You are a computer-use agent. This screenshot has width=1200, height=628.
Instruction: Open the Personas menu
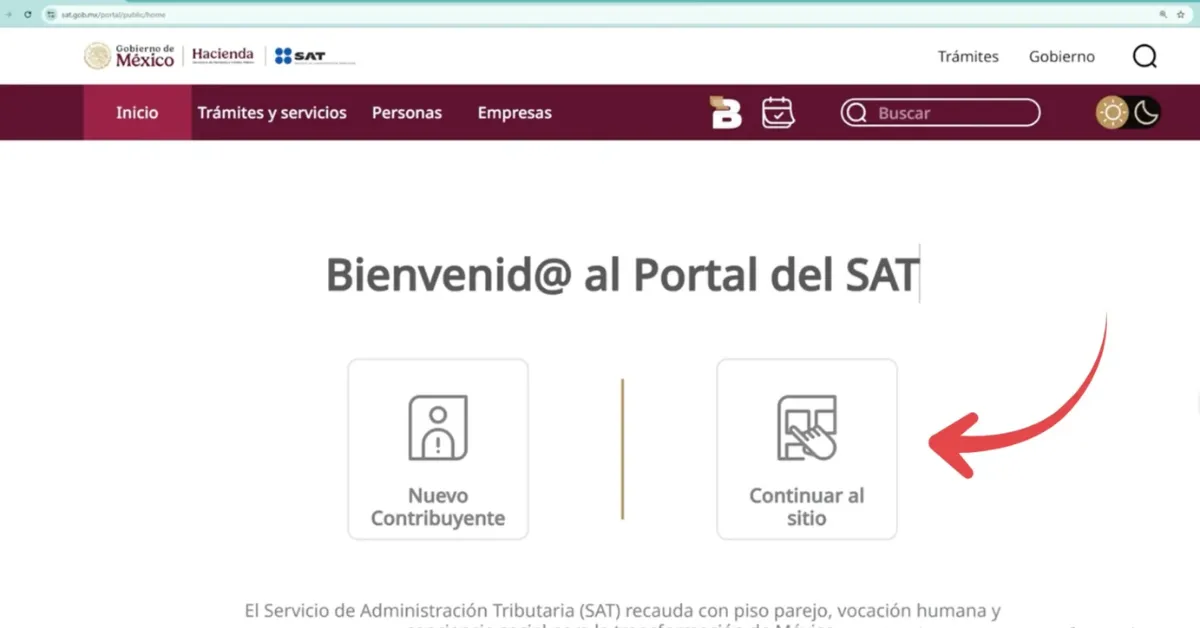click(x=407, y=113)
